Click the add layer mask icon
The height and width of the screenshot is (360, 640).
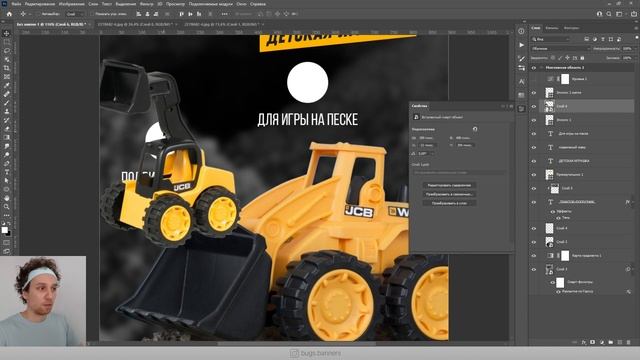point(593,342)
